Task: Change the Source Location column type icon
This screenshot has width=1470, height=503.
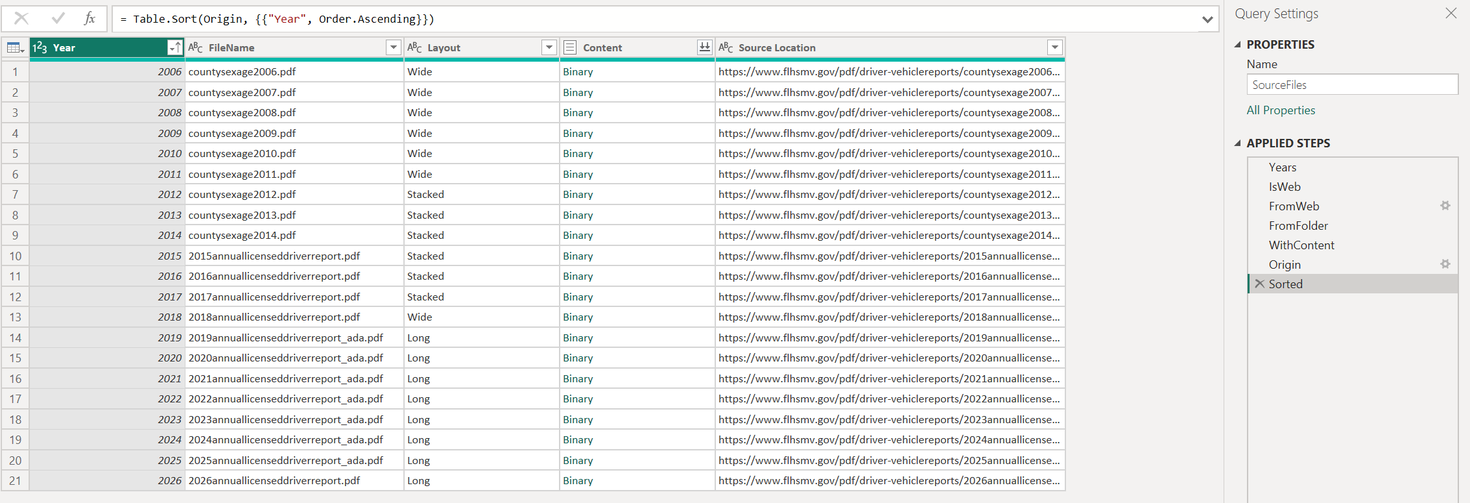Action: [x=726, y=48]
